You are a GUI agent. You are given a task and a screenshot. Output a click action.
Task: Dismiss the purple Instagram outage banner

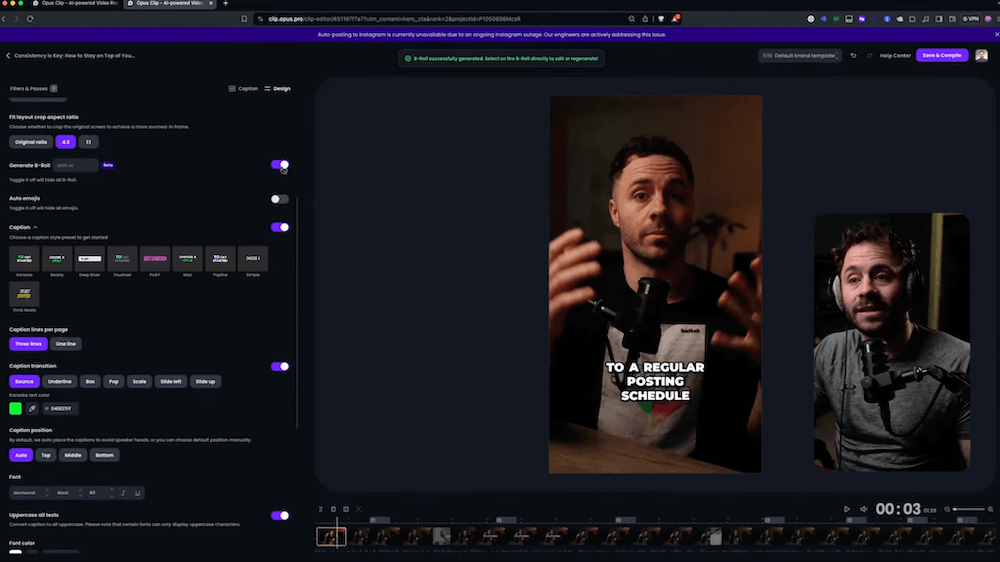point(996,34)
